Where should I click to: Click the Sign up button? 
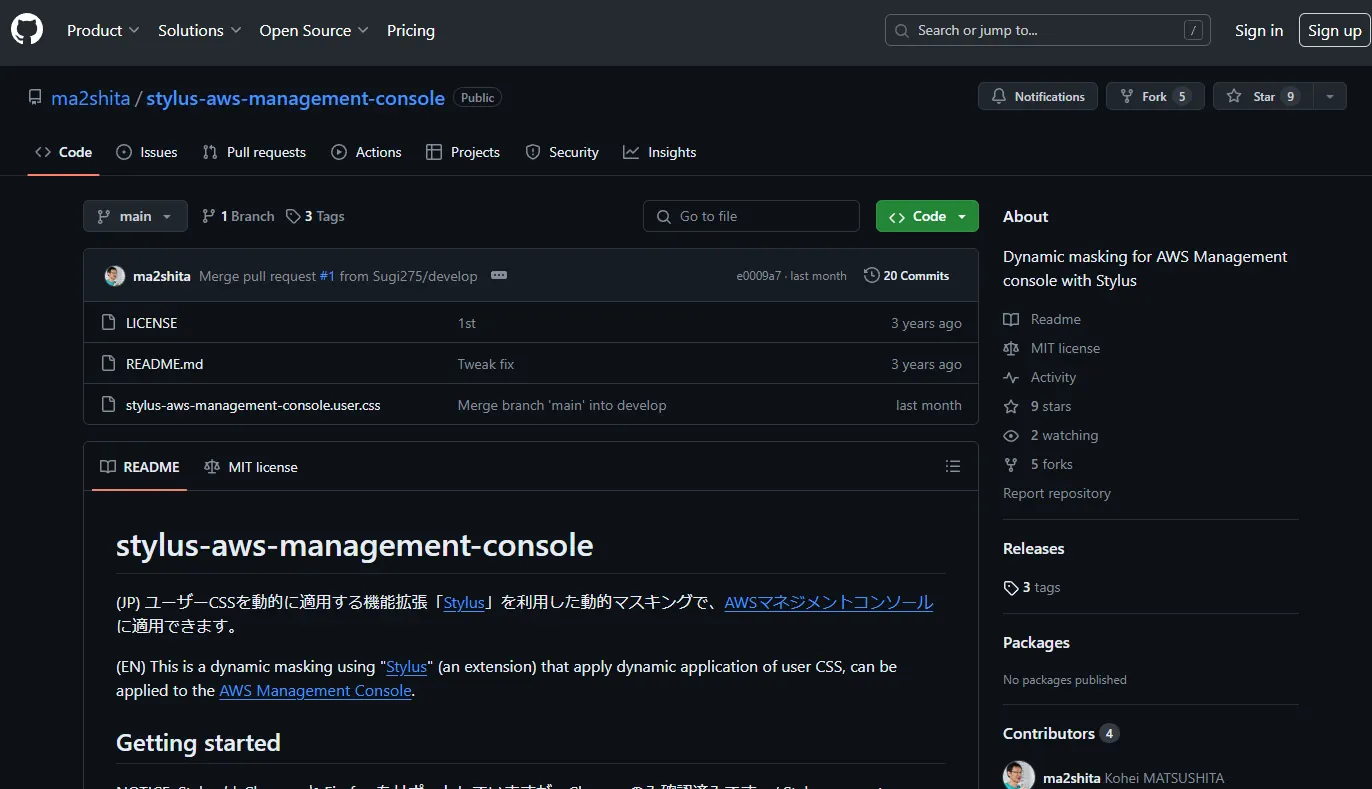coord(1335,31)
